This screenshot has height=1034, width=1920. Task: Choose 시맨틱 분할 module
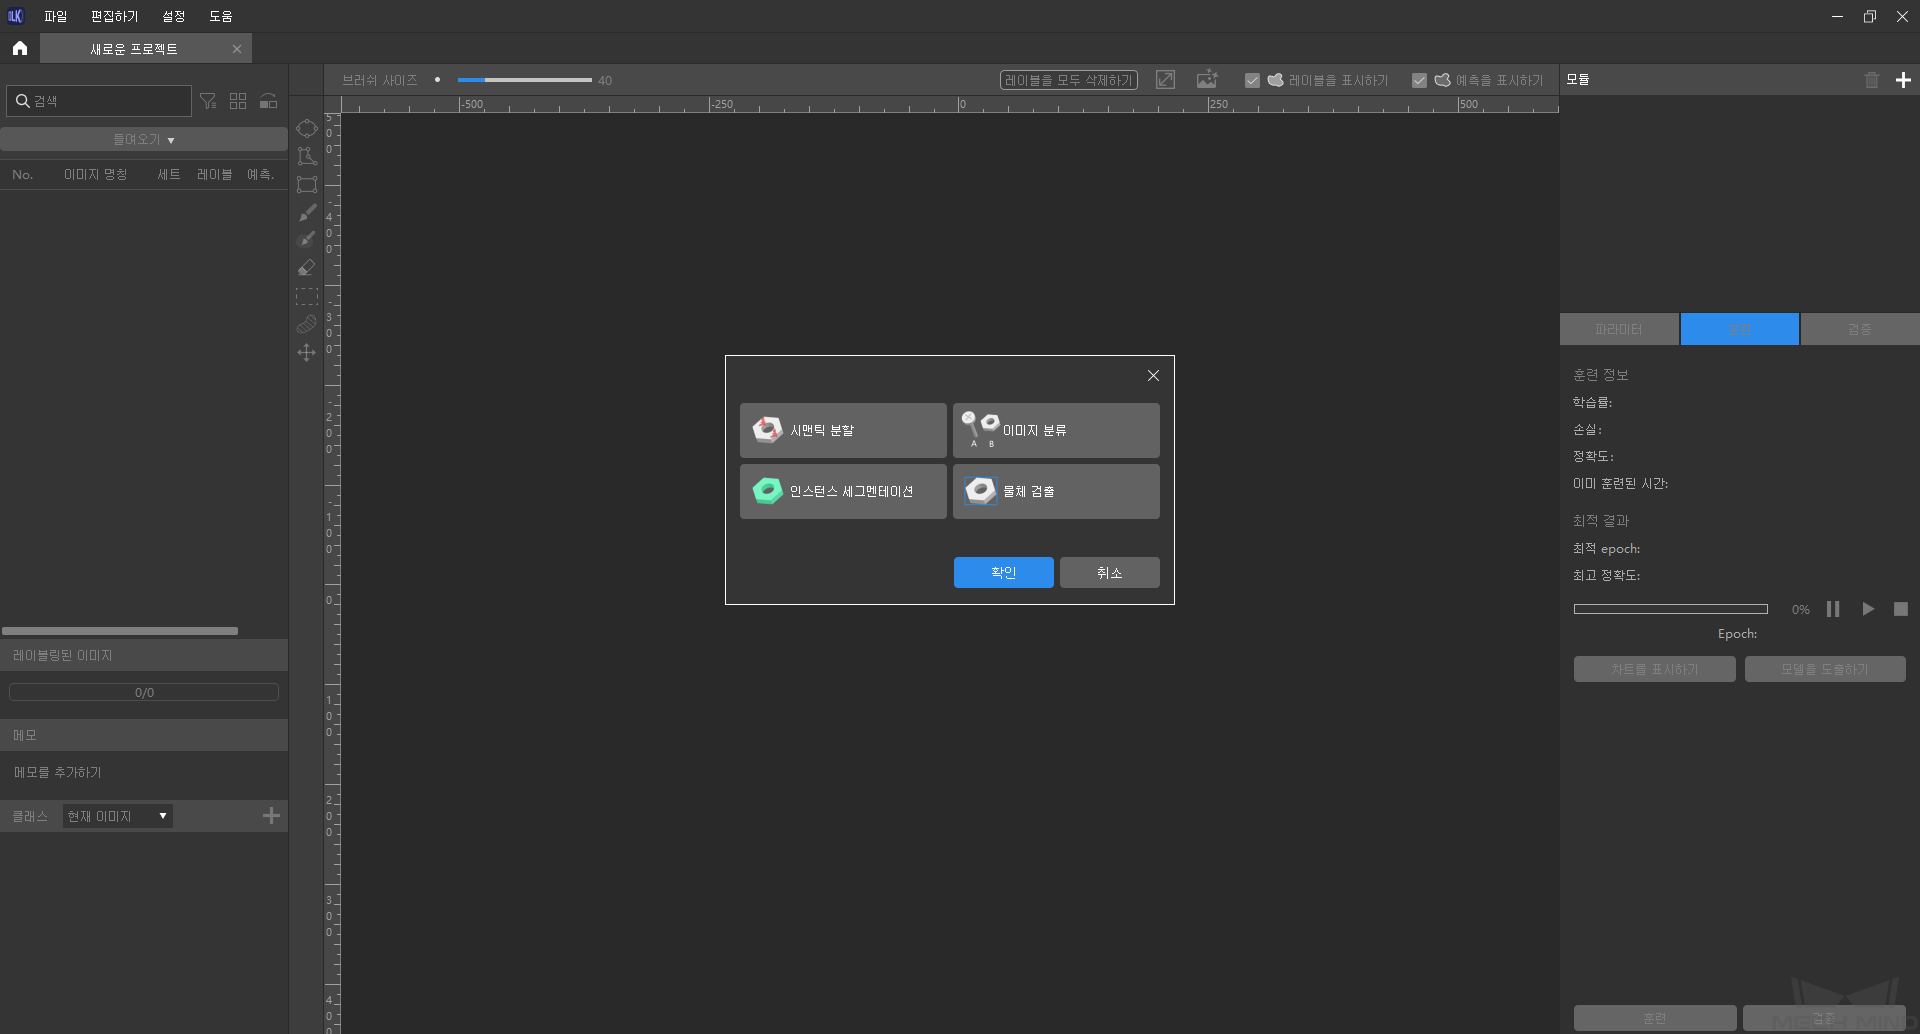coord(843,430)
